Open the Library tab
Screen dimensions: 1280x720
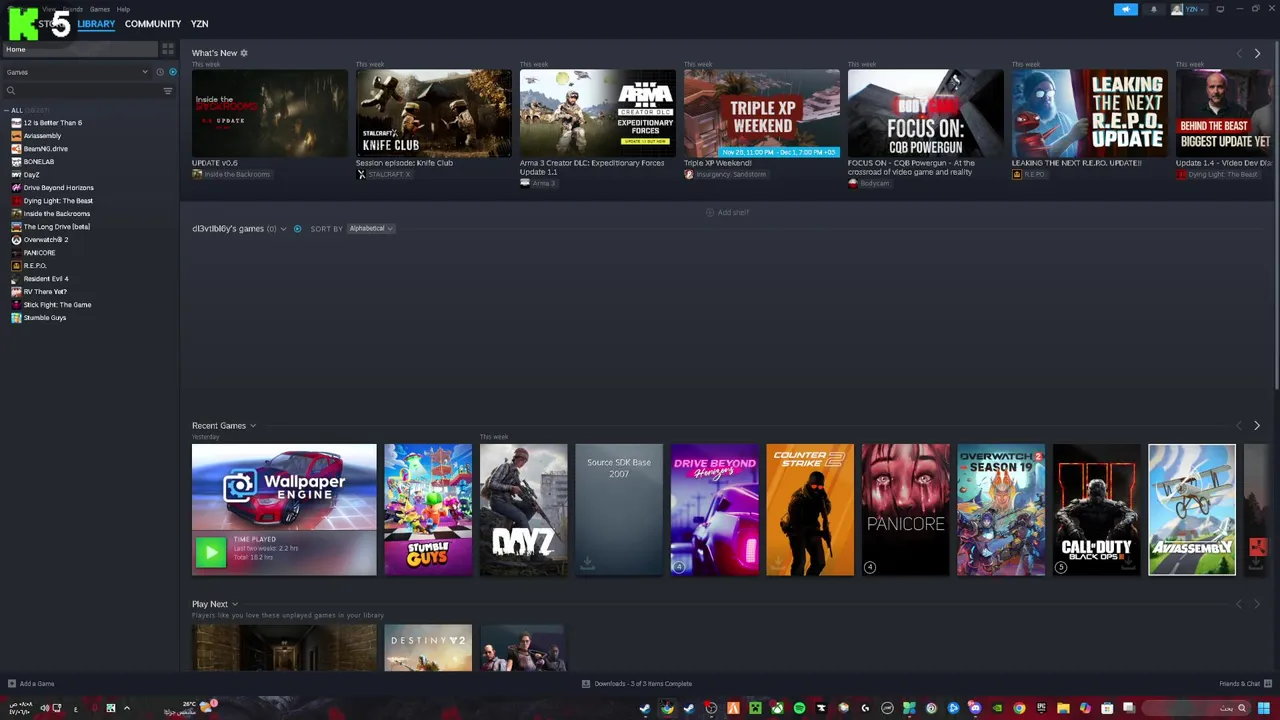[96, 24]
